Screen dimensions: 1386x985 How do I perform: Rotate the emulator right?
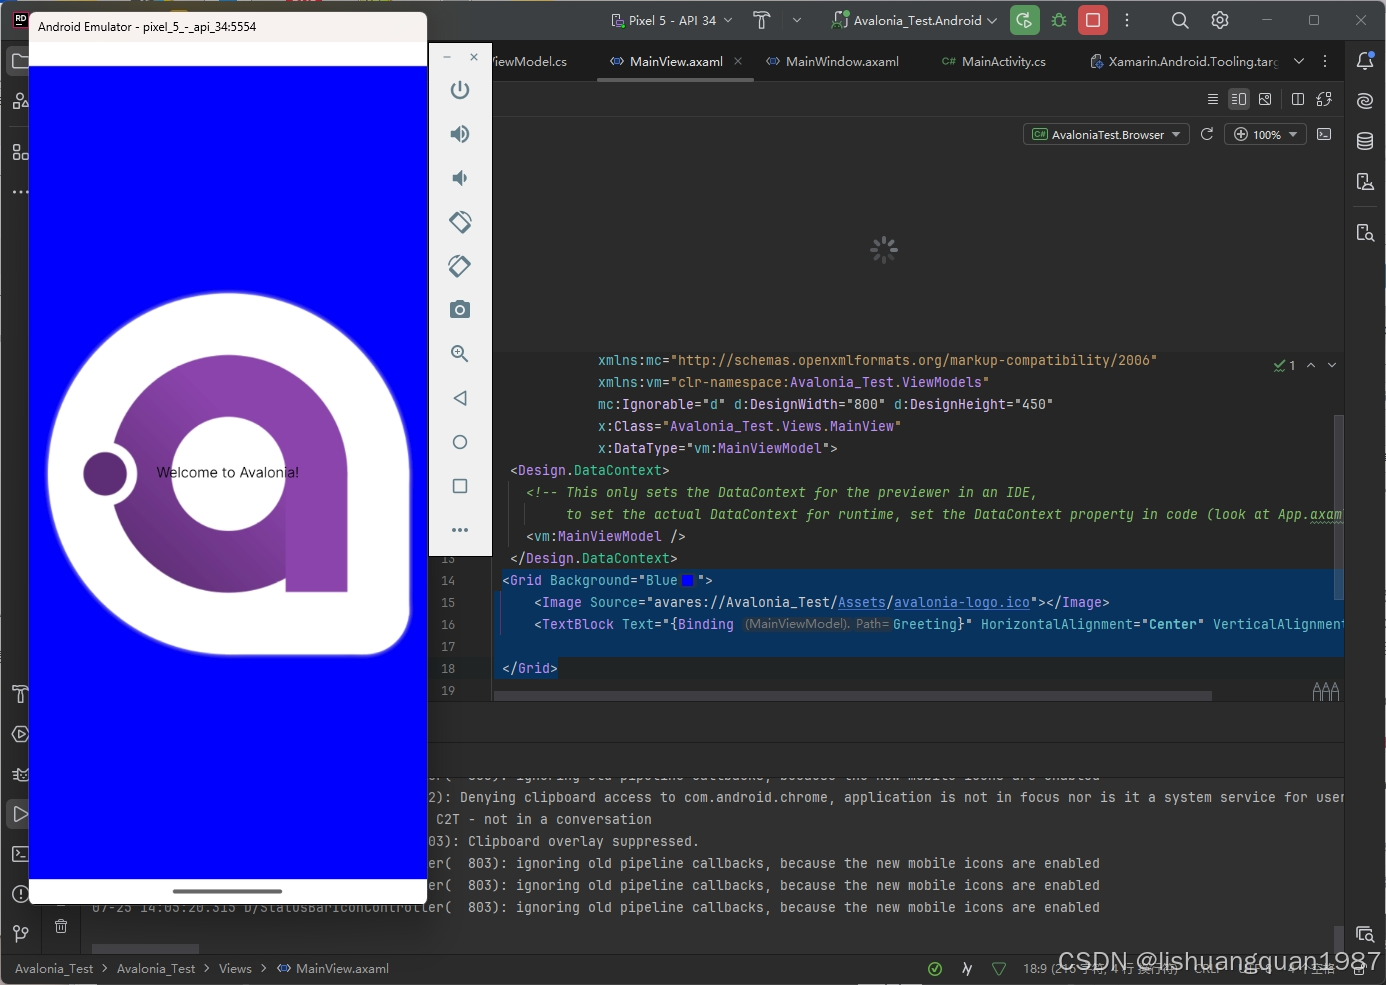460,266
